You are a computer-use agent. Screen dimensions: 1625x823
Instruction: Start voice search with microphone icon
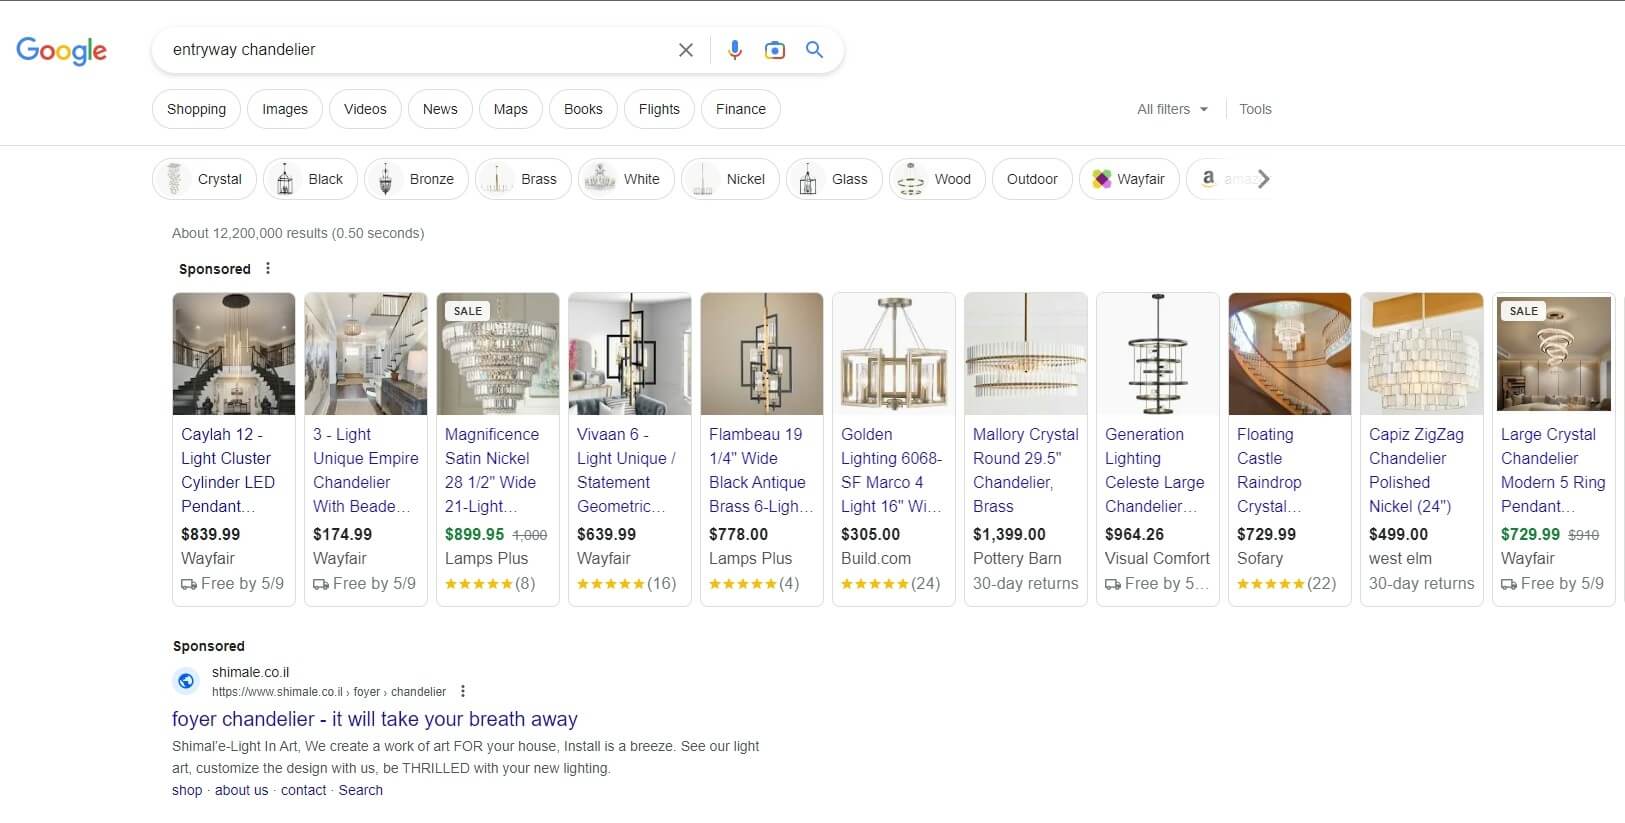click(735, 50)
